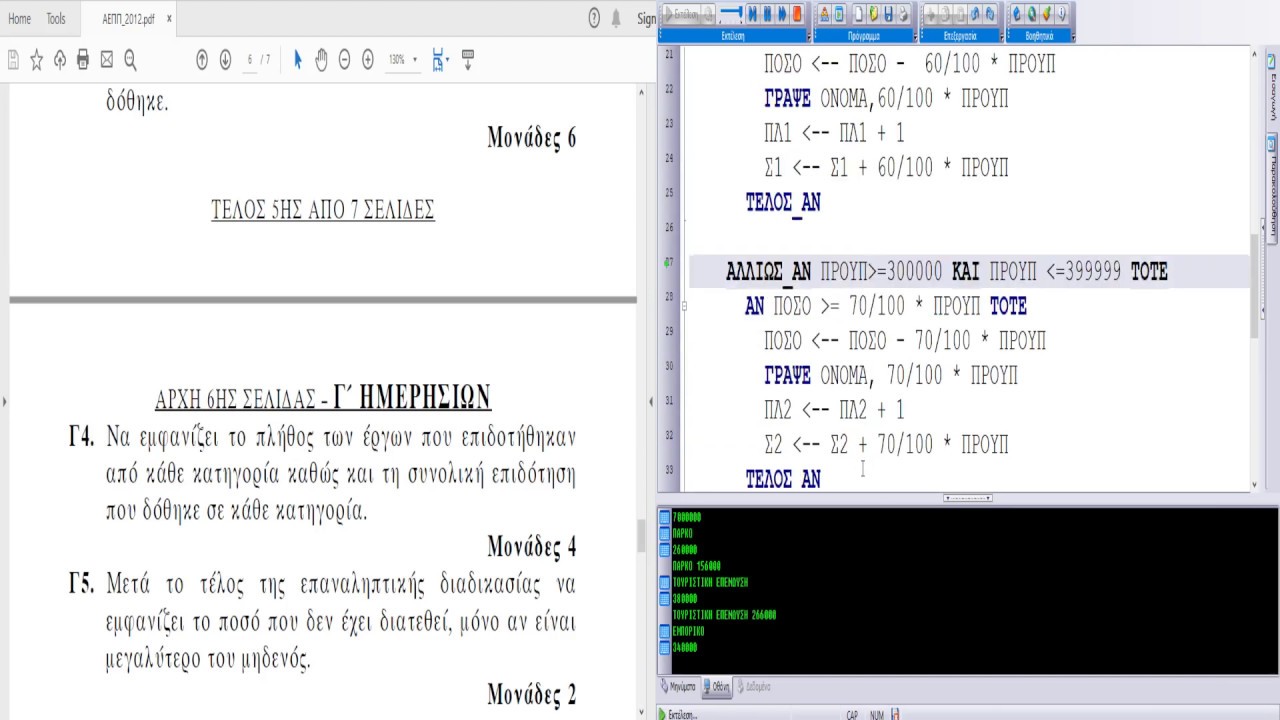This screenshot has width=1280, height=720.
Task: Click the fit page scrolling mode icon
Action: (x=437, y=60)
